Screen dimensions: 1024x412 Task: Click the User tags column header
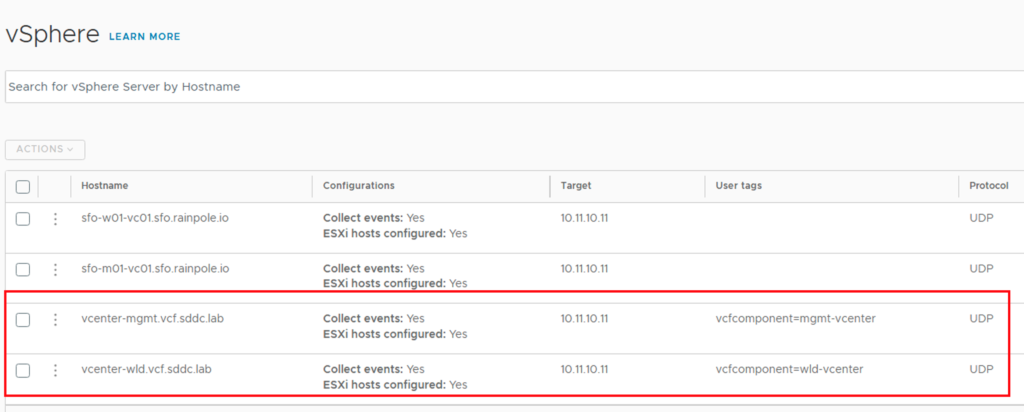(x=739, y=186)
